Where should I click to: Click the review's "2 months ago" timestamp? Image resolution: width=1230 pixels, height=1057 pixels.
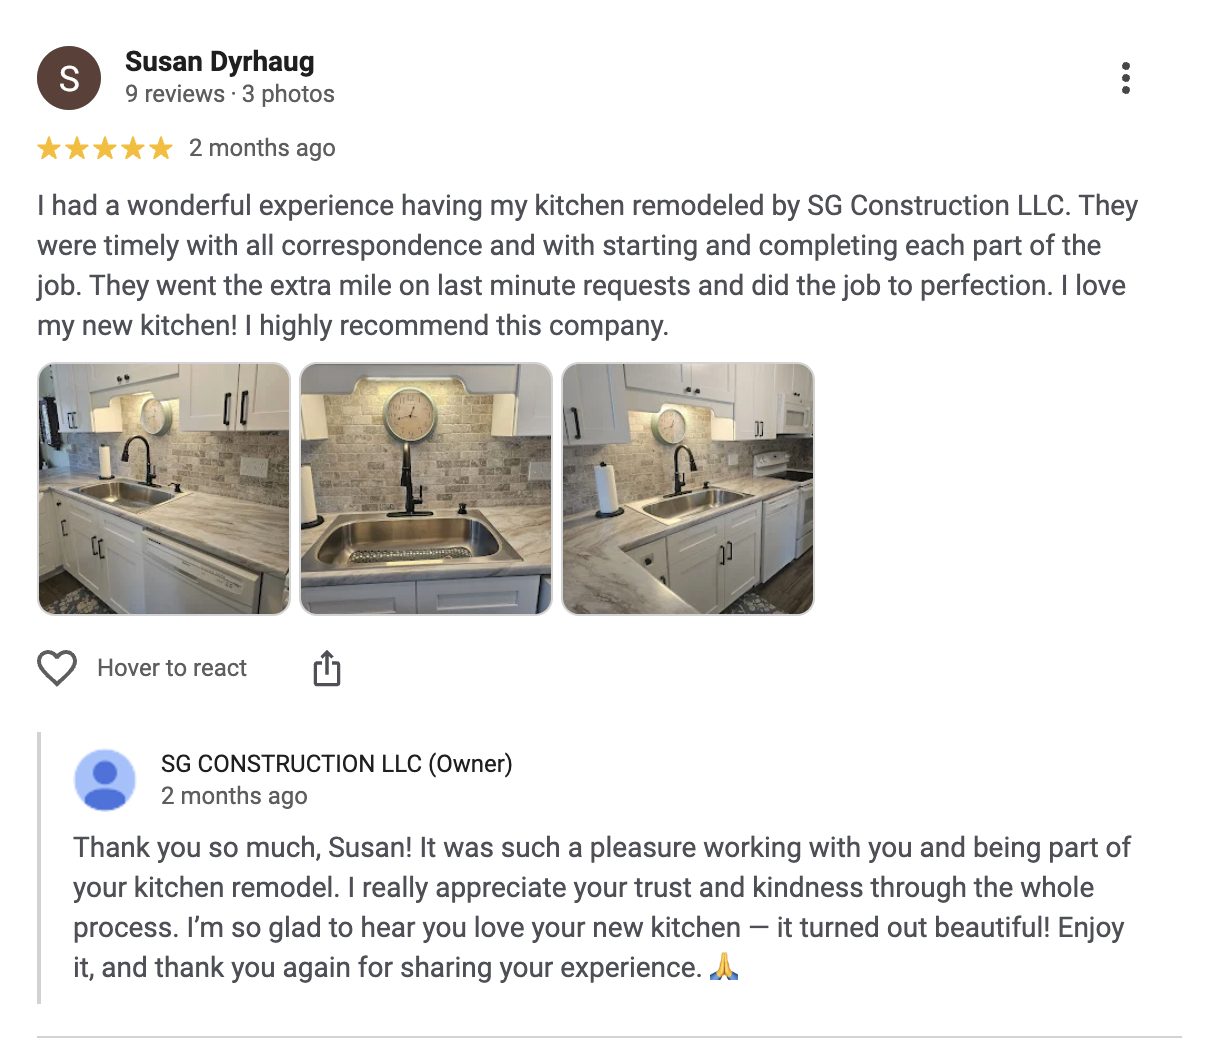[262, 148]
